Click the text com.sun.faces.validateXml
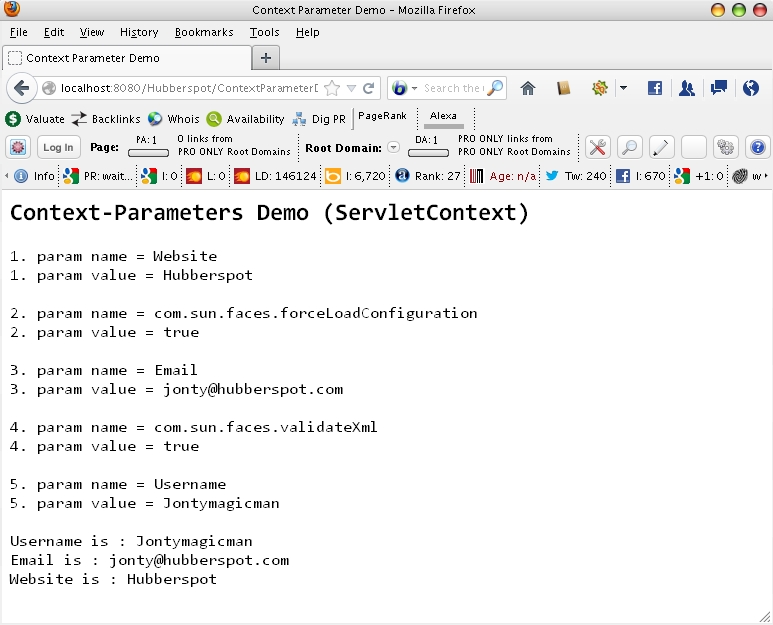 point(266,427)
